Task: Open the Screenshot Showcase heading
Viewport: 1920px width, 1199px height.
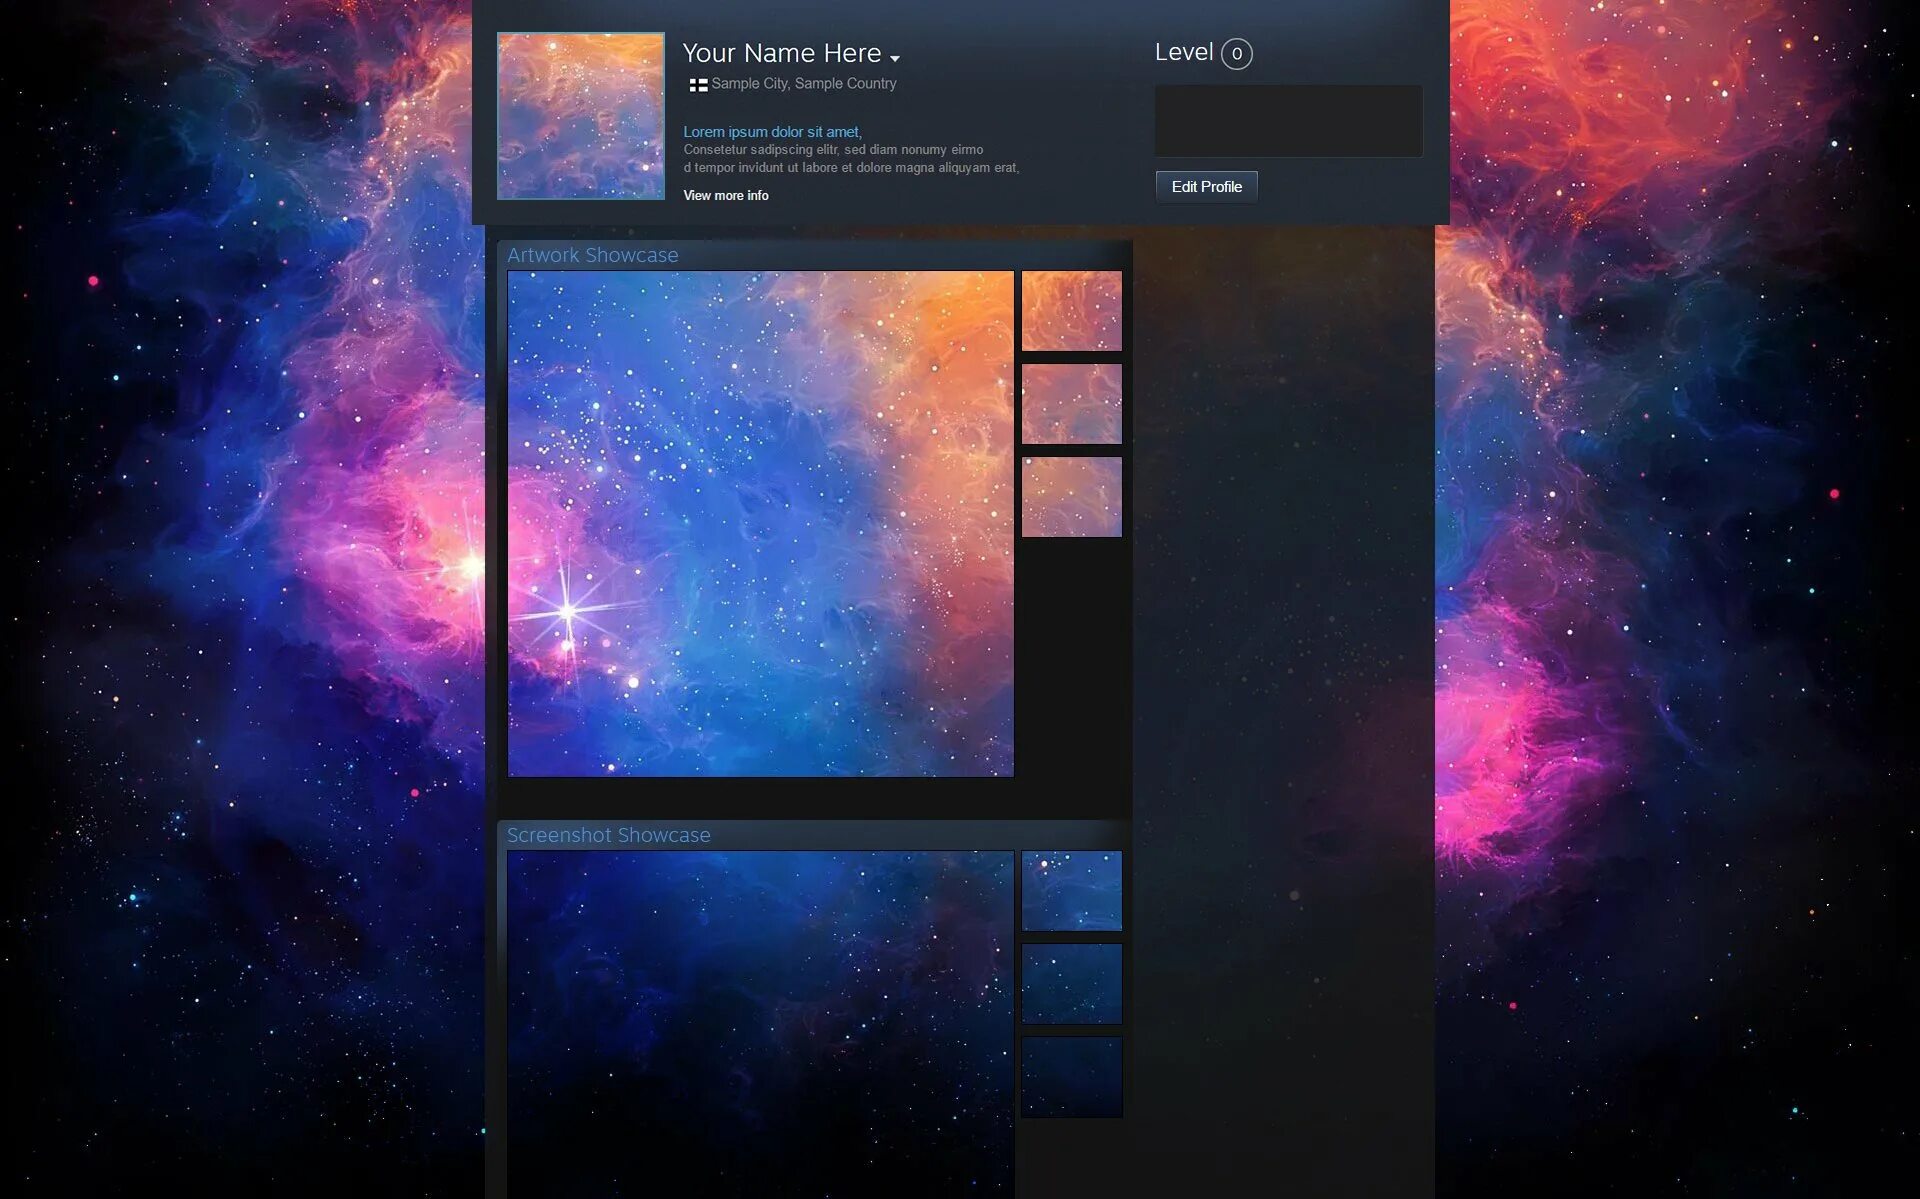Action: (x=608, y=835)
